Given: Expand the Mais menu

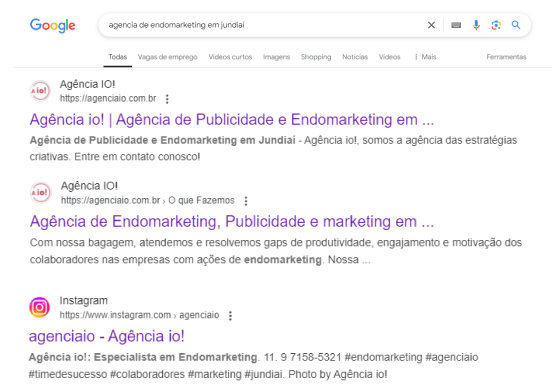Looking at the screenshot, I should [426, 57].
